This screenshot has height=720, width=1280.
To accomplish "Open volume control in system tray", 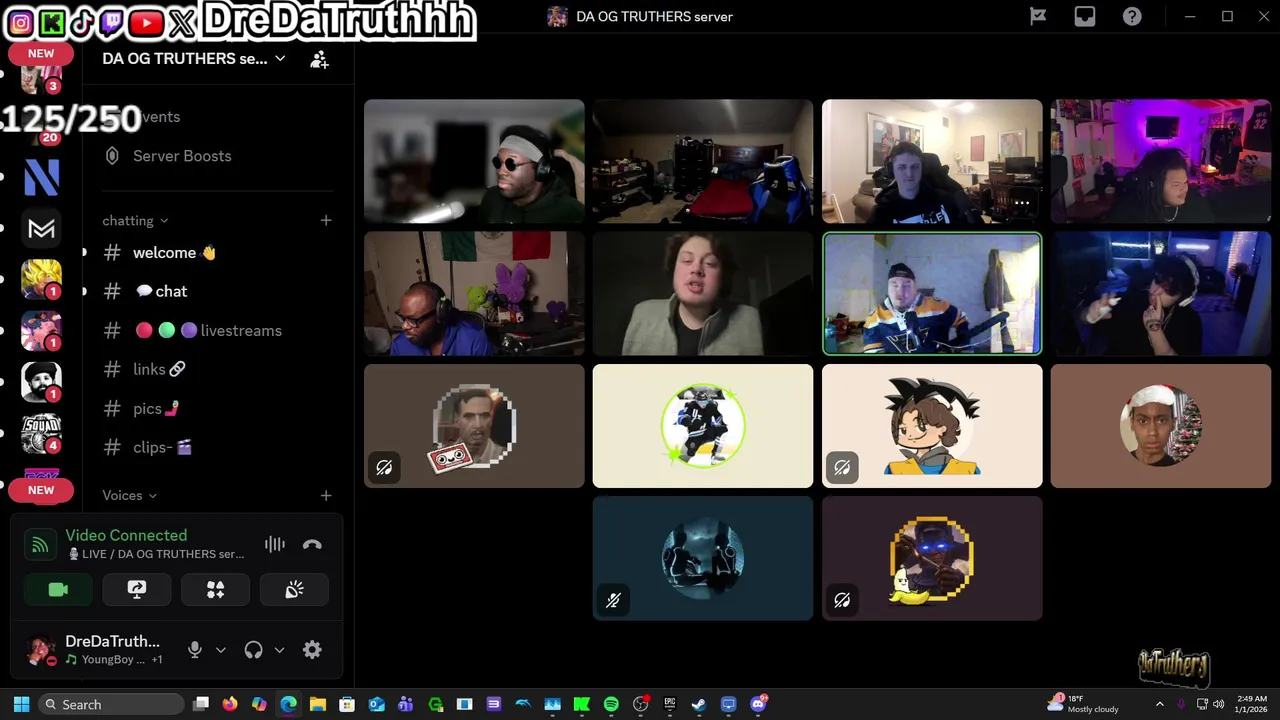I will (1219, 704).
